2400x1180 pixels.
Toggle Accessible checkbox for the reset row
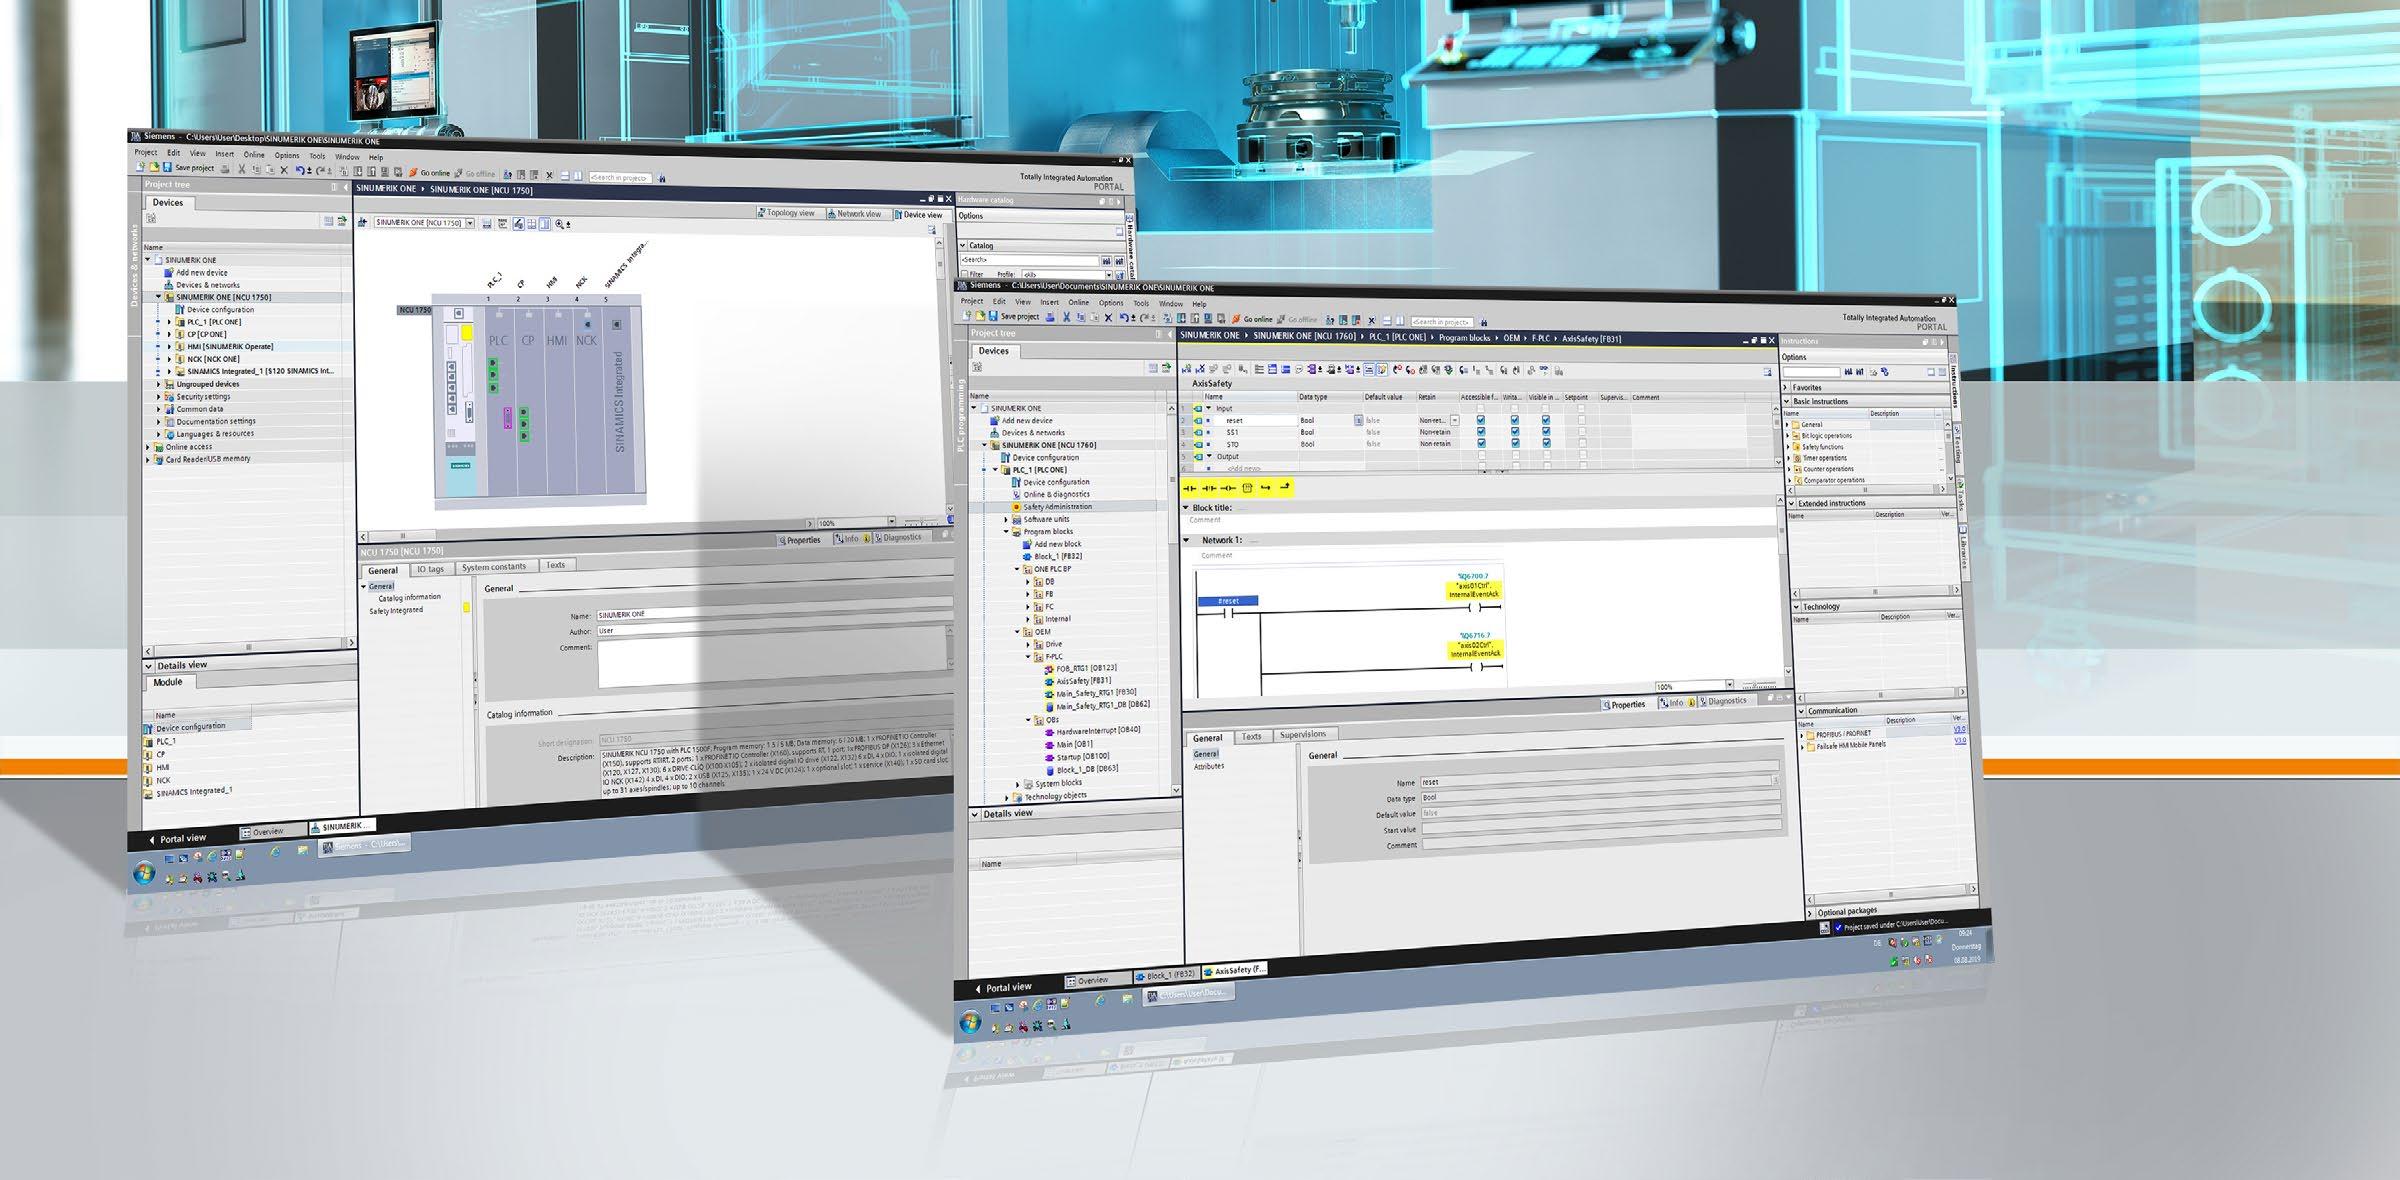[1481, 420]
